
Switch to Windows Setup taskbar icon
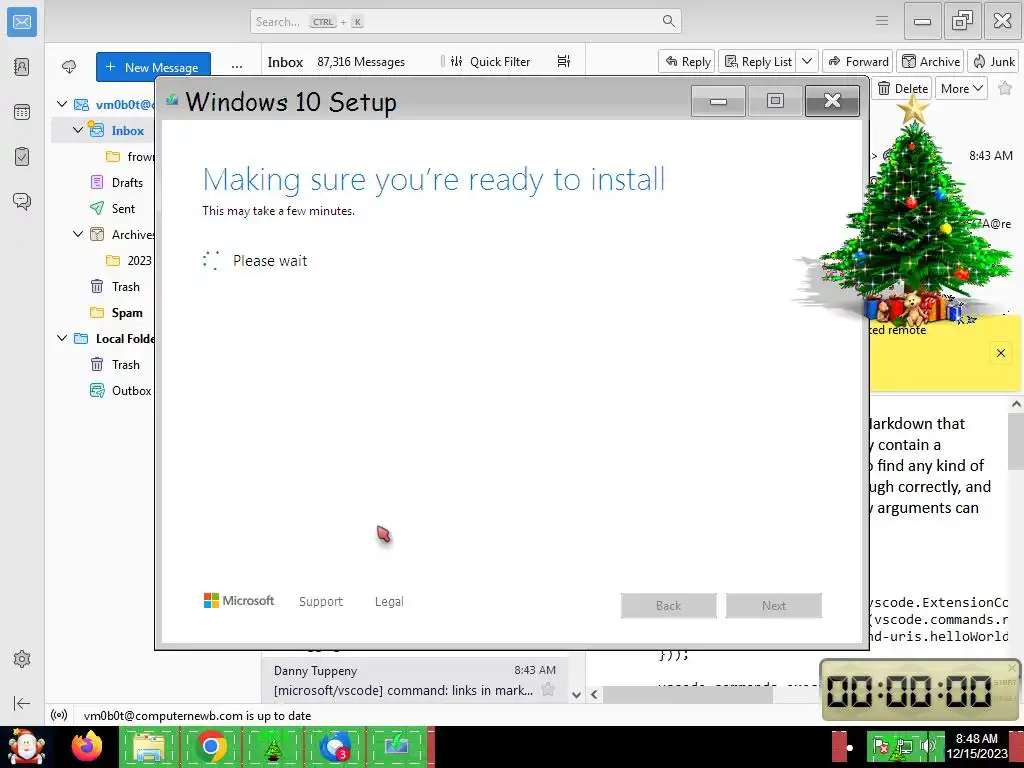tap(396, 746)
